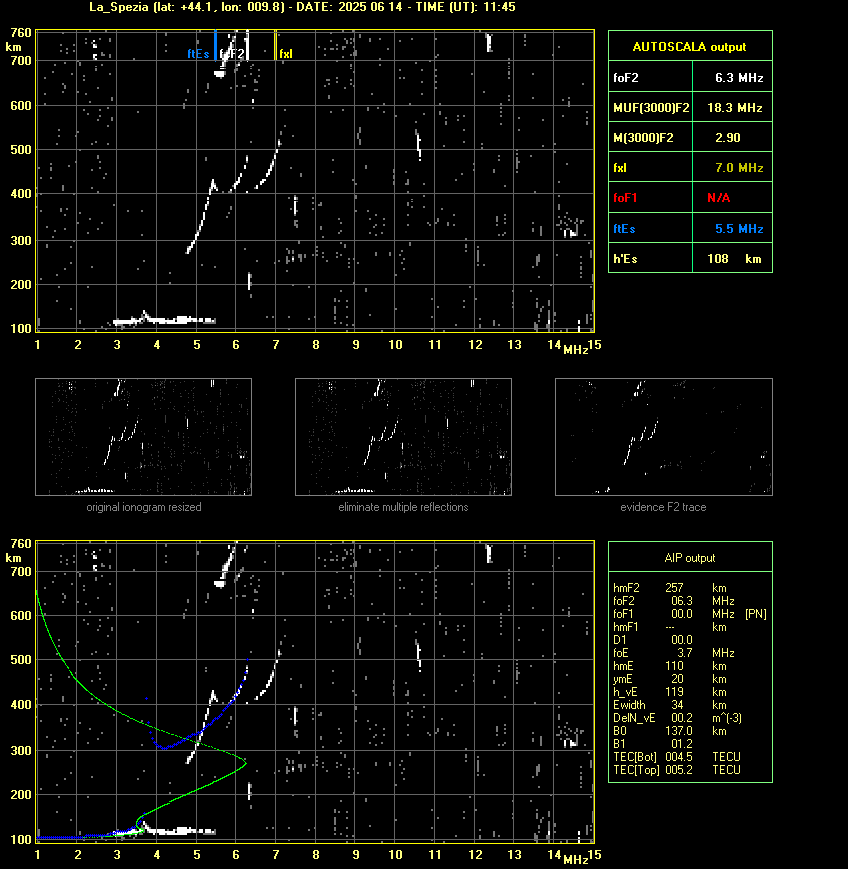
Task: Click the TEC[Top] 005.2 TECU row
Action: point(677,770)
